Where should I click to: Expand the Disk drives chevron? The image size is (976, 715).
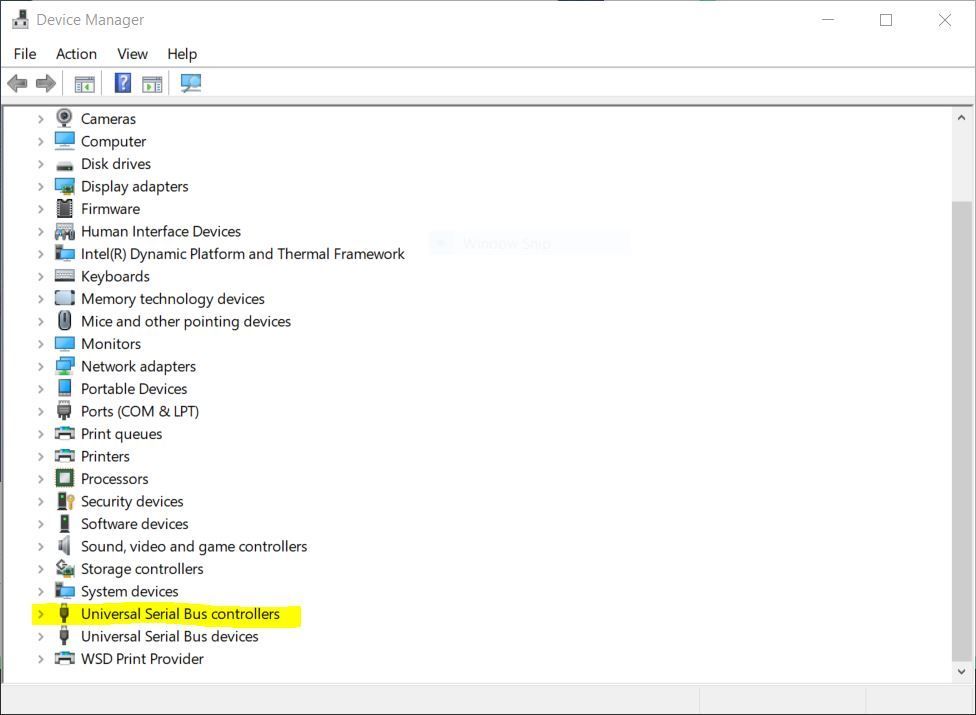40,164
